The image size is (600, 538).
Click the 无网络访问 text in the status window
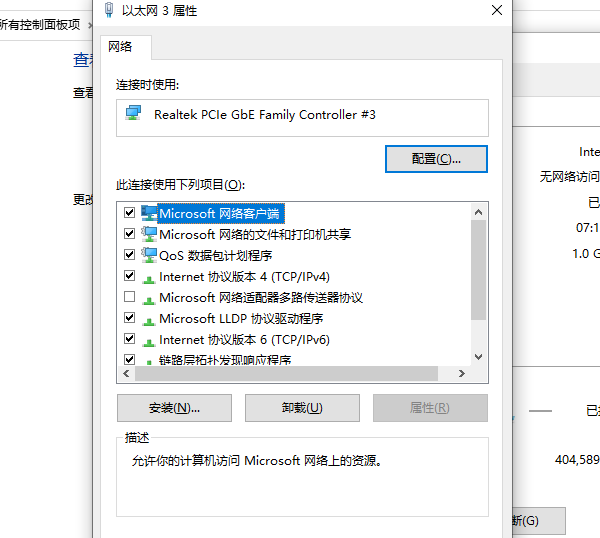[569, 176]
